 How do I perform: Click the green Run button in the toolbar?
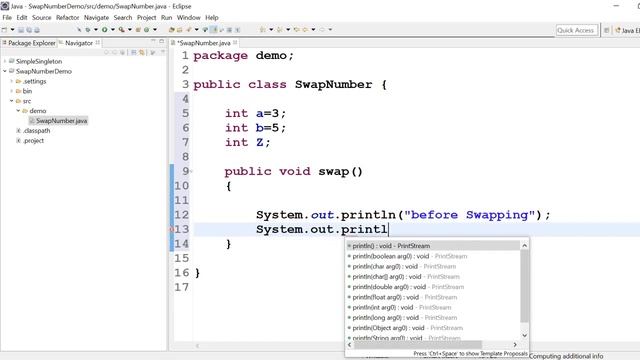point(104,30)
